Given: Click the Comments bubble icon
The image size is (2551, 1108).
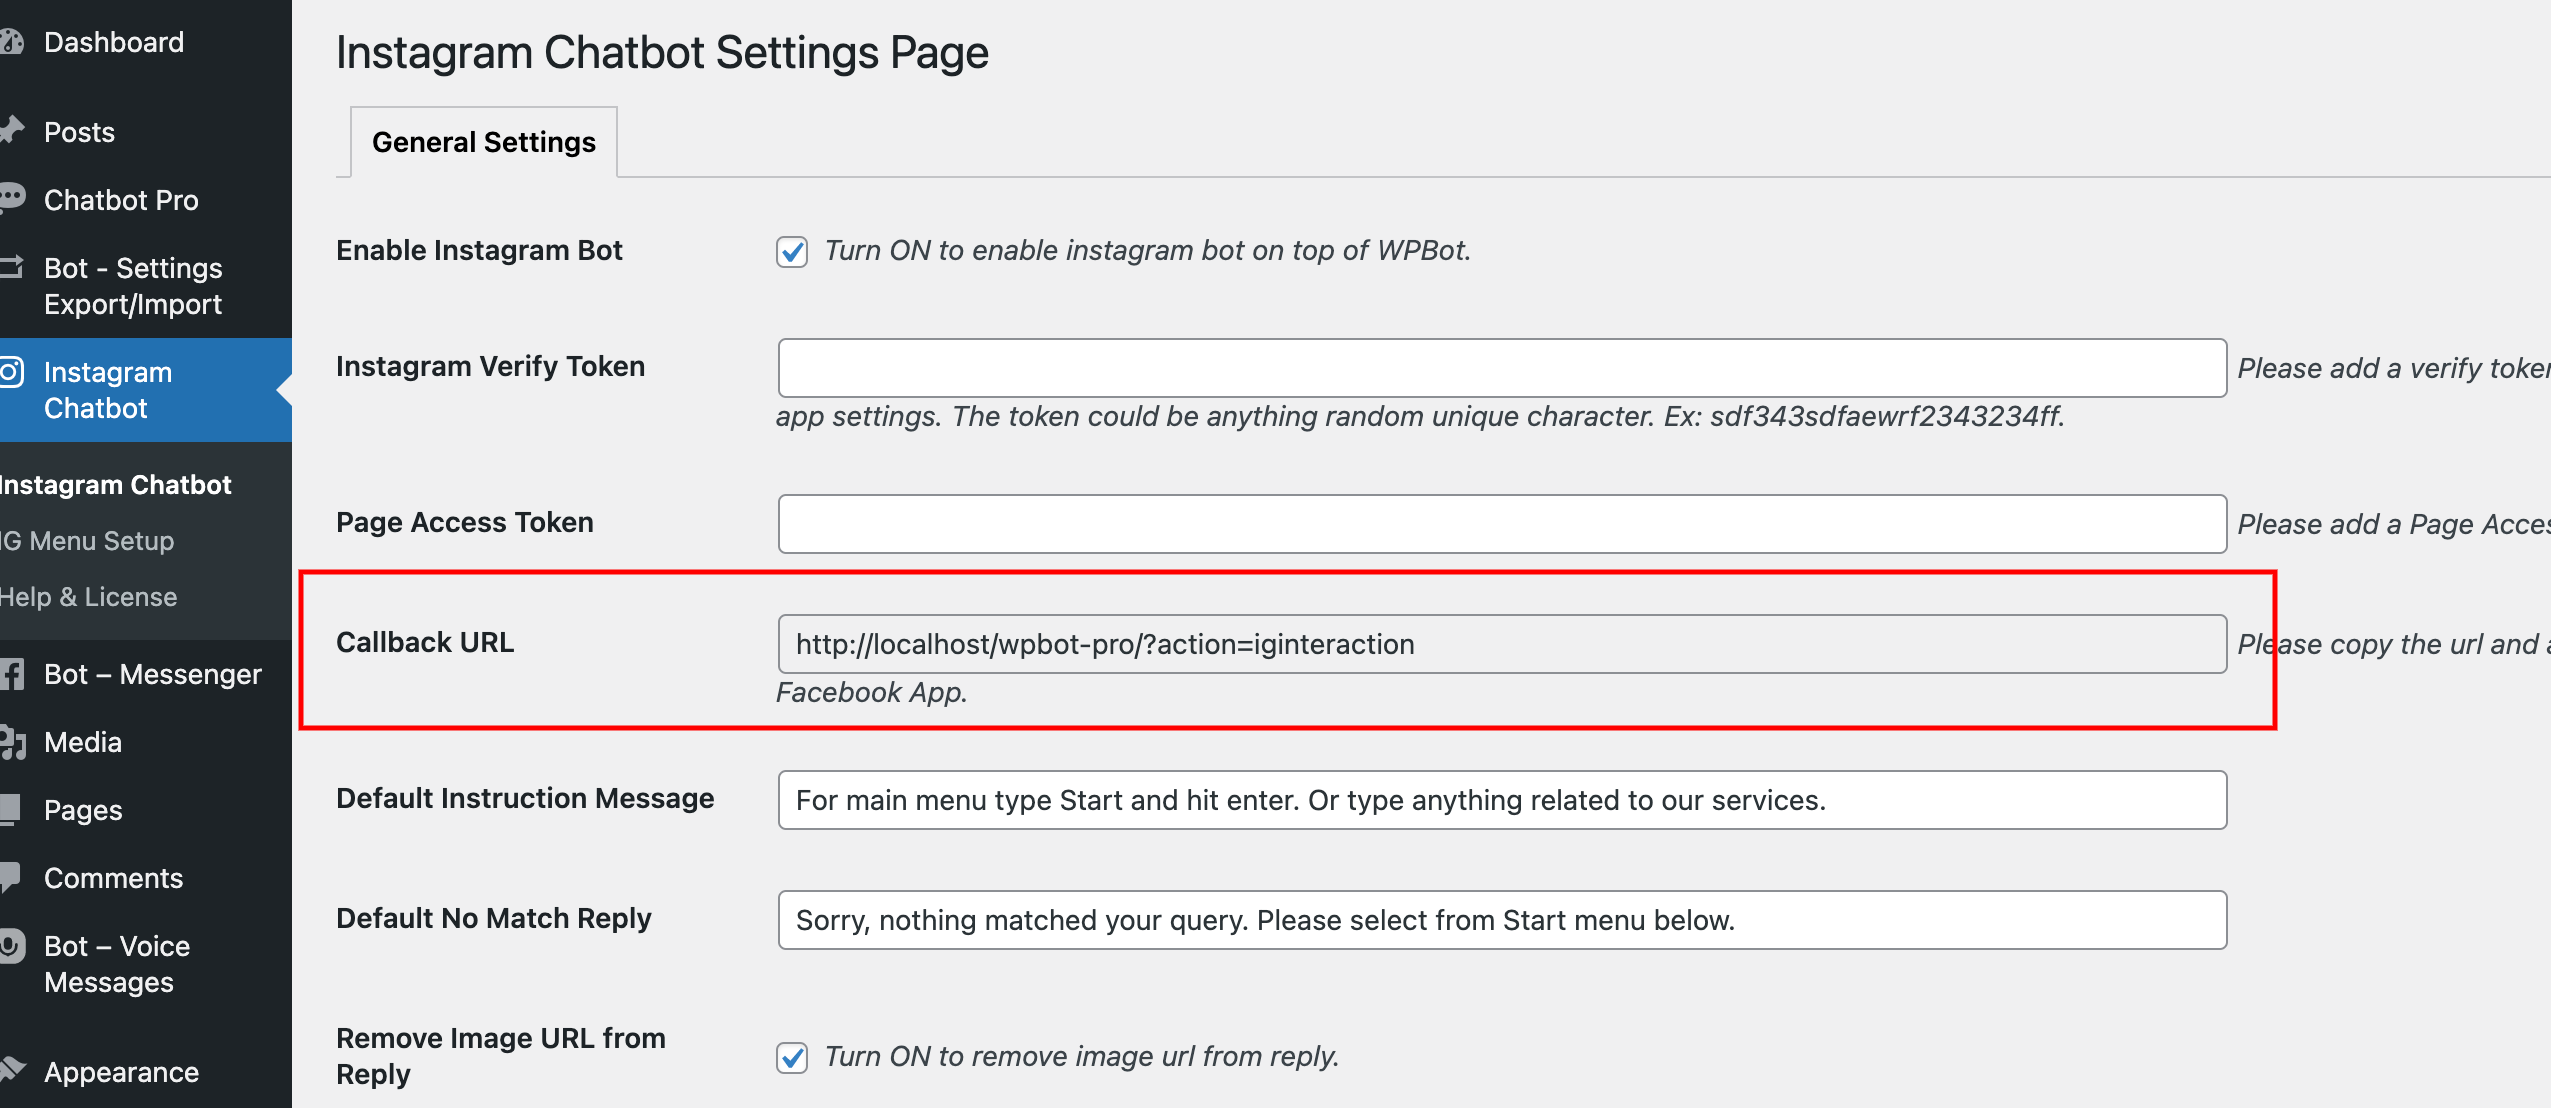Looking at the screenshot, I should [x=10, y=877].
